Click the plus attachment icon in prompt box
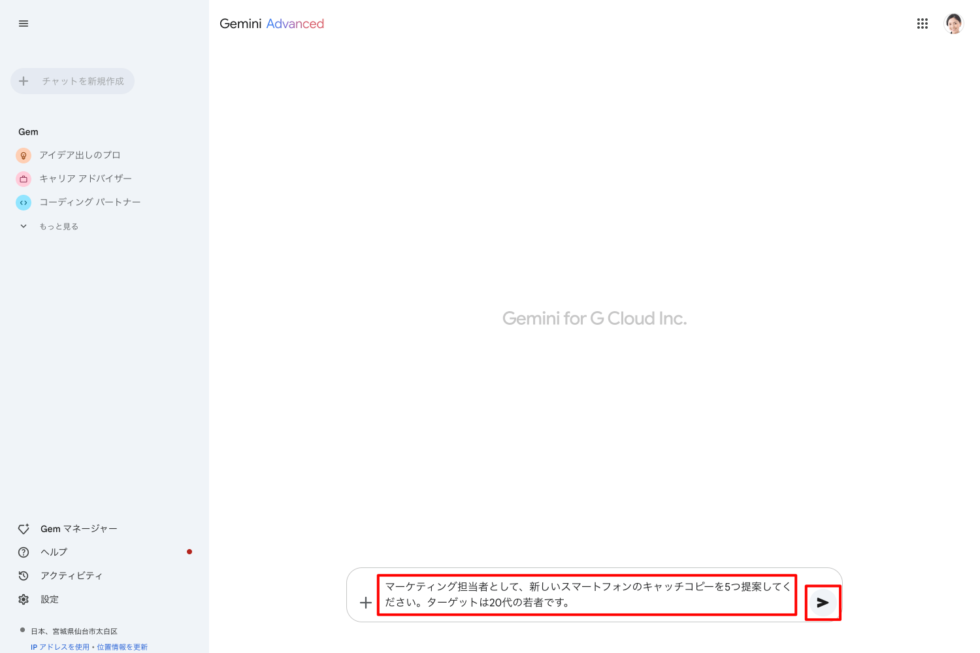The image size is (980, 653). pos(365,603)
